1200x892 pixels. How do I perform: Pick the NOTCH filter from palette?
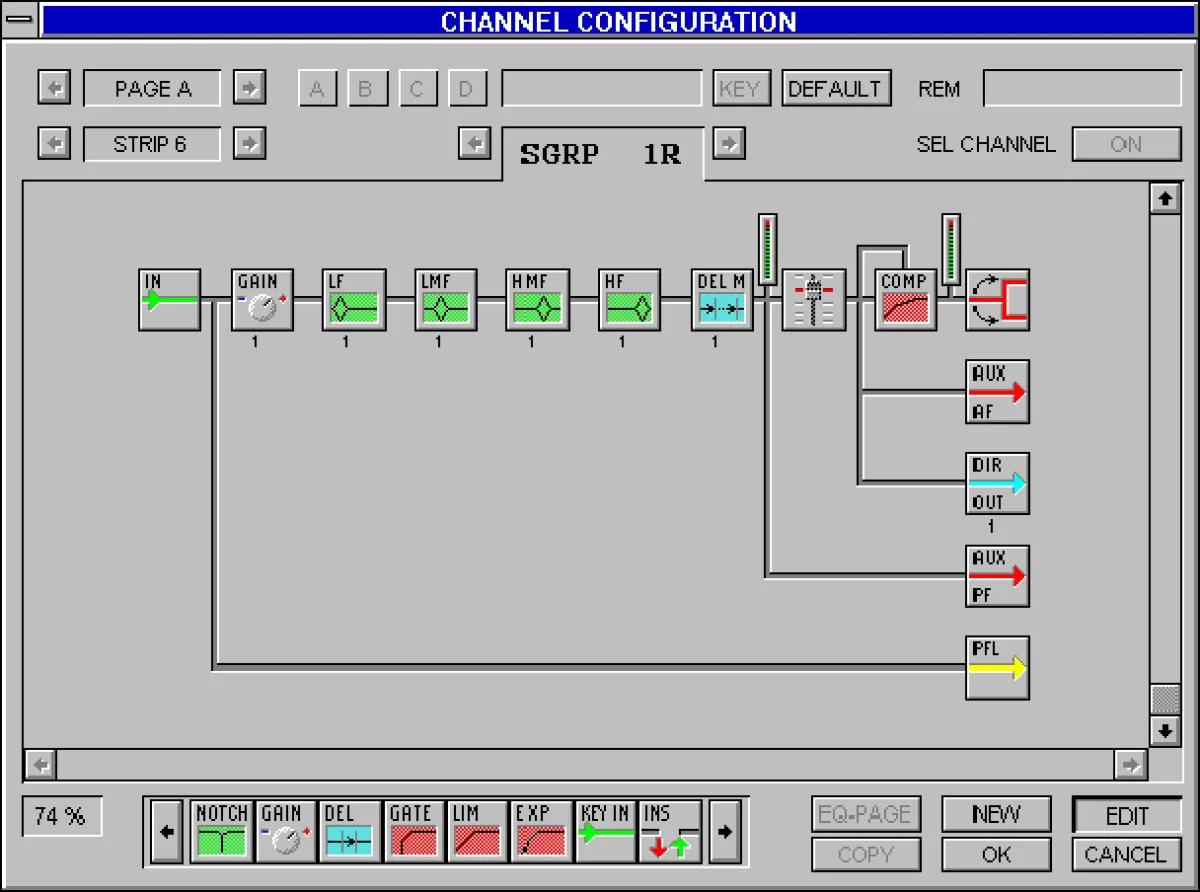pyautogui.click(x=222, y=831)
